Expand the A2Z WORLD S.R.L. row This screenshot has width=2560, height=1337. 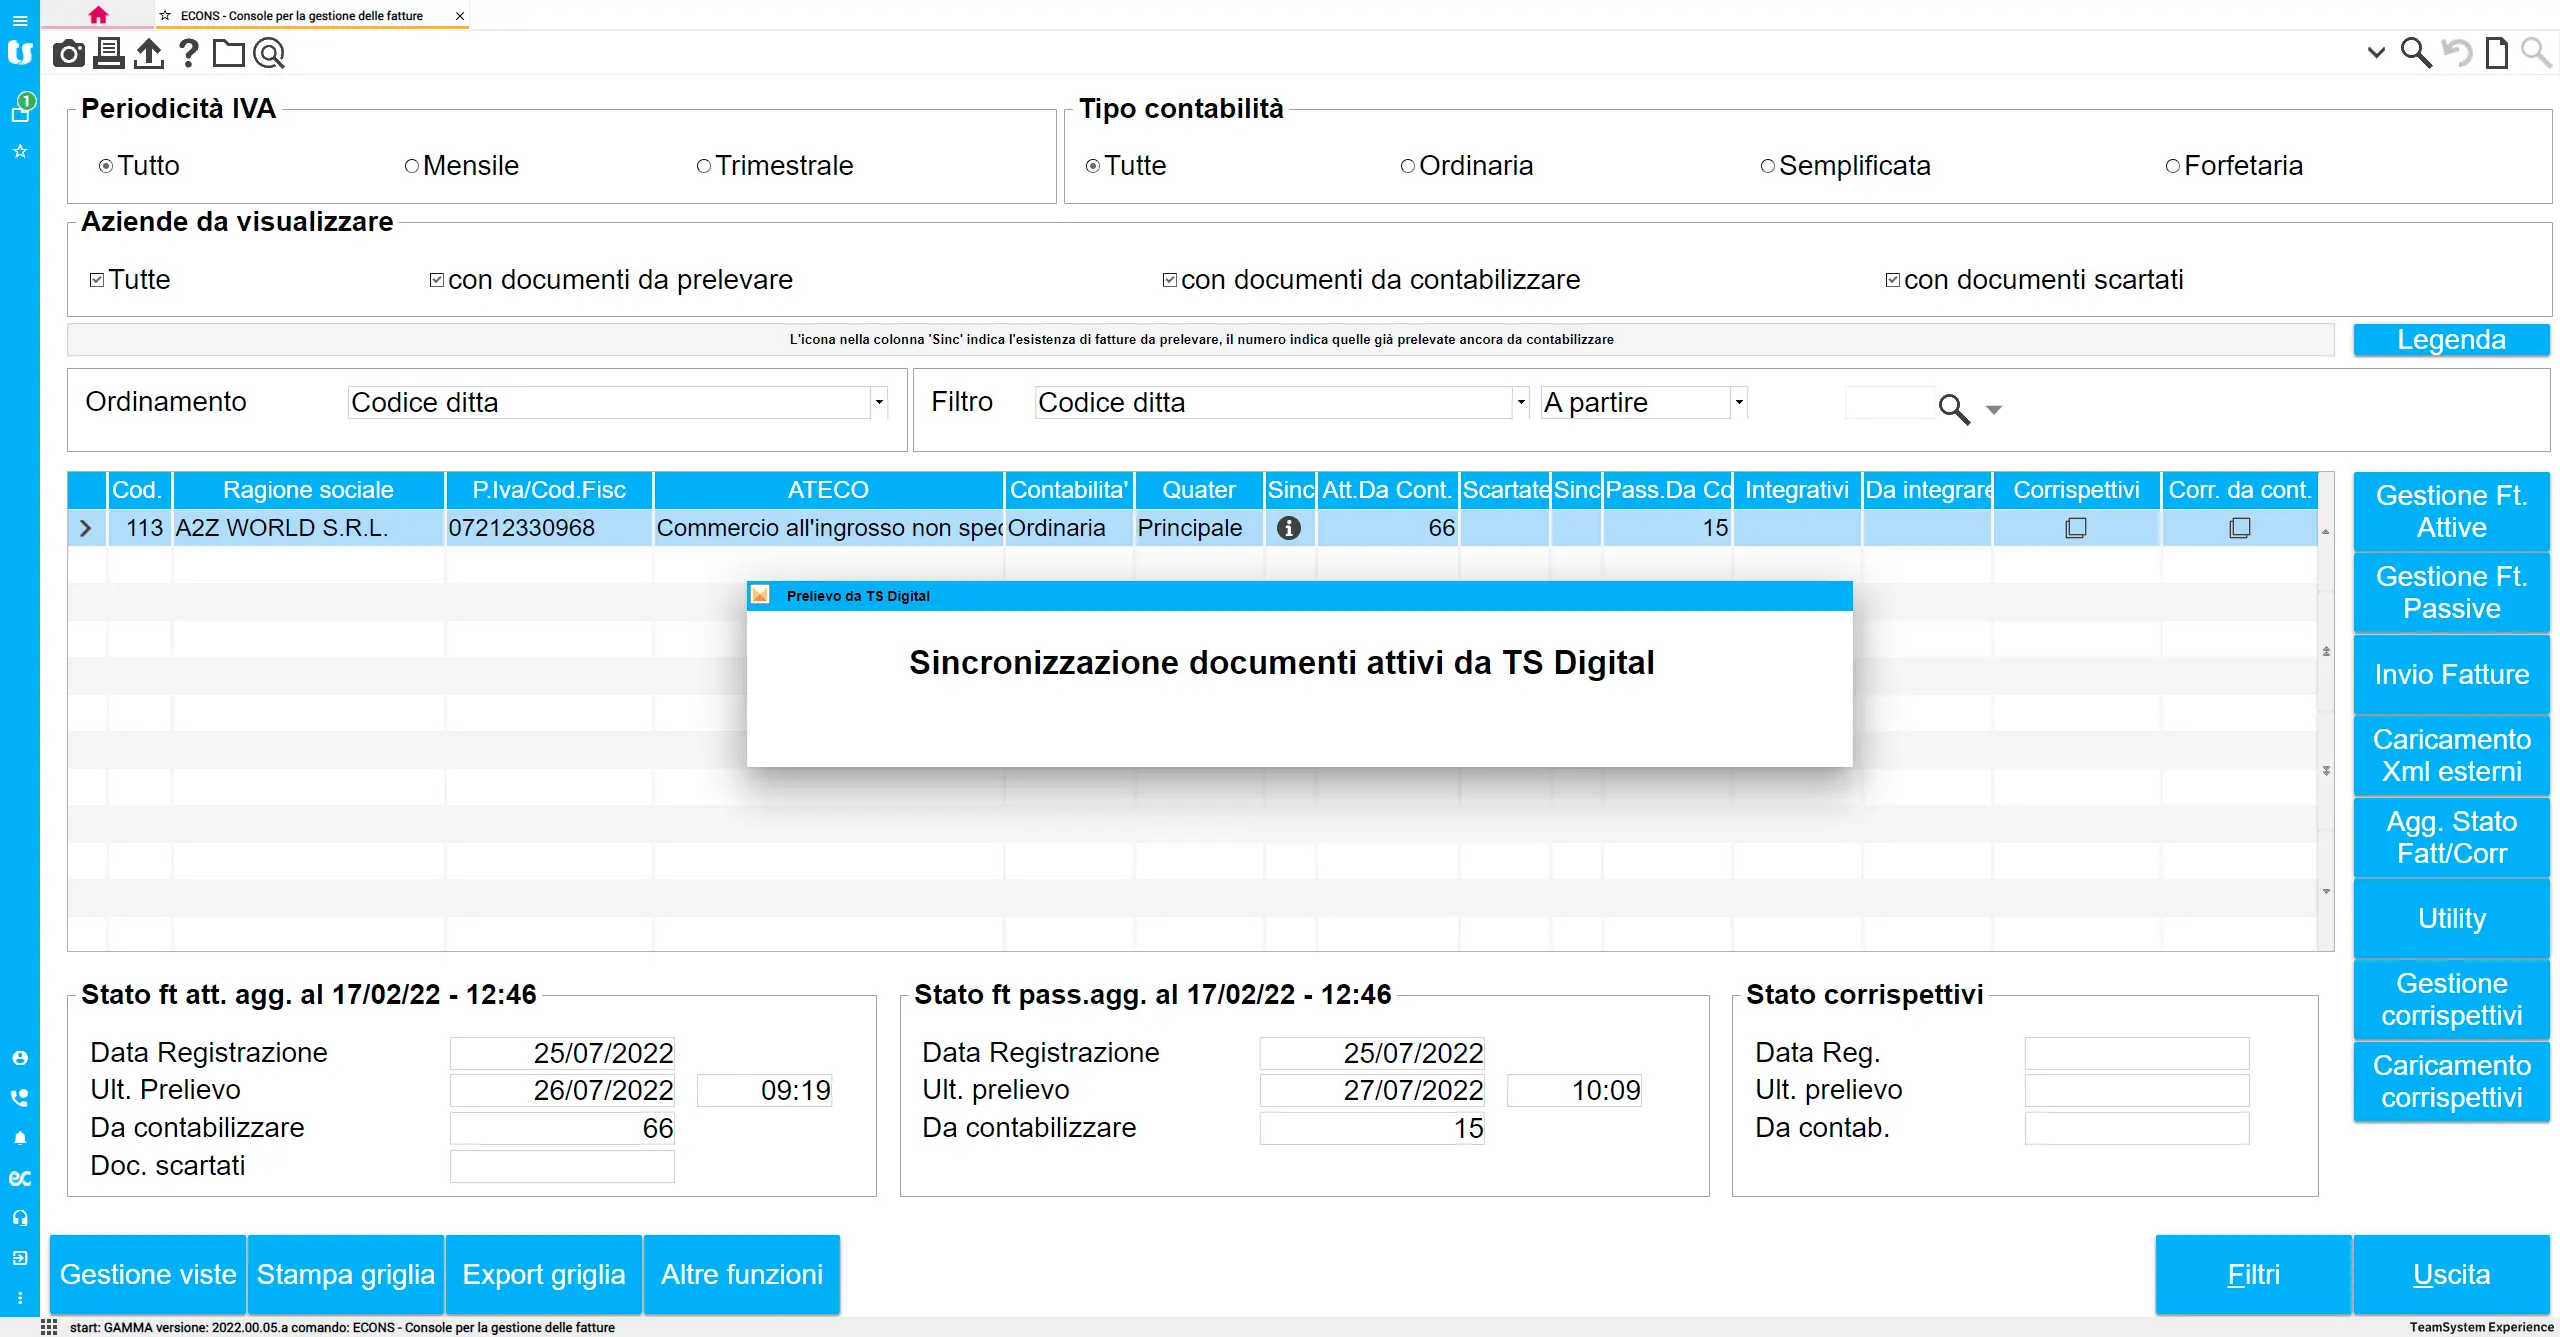pos(86,528)
